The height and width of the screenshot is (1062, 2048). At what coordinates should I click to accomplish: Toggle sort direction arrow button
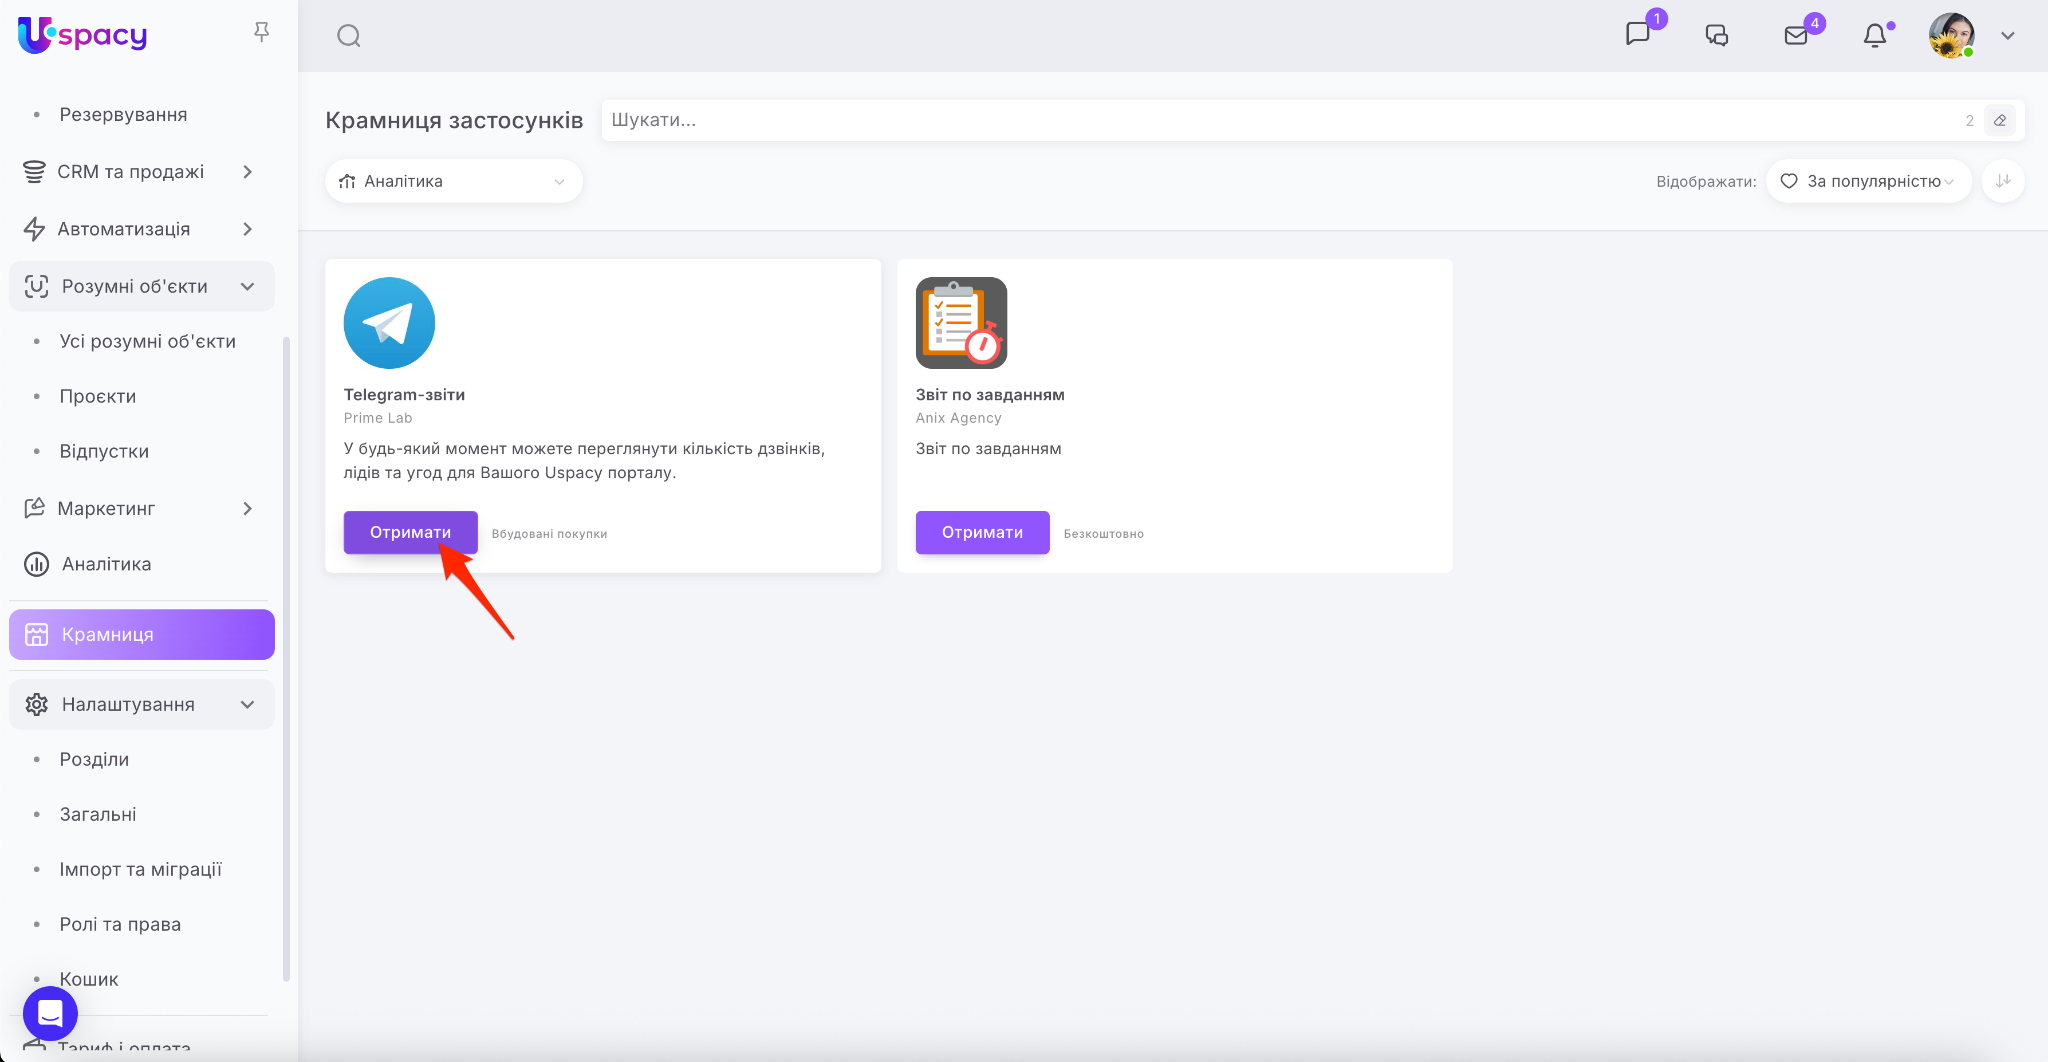[2003, 181]
